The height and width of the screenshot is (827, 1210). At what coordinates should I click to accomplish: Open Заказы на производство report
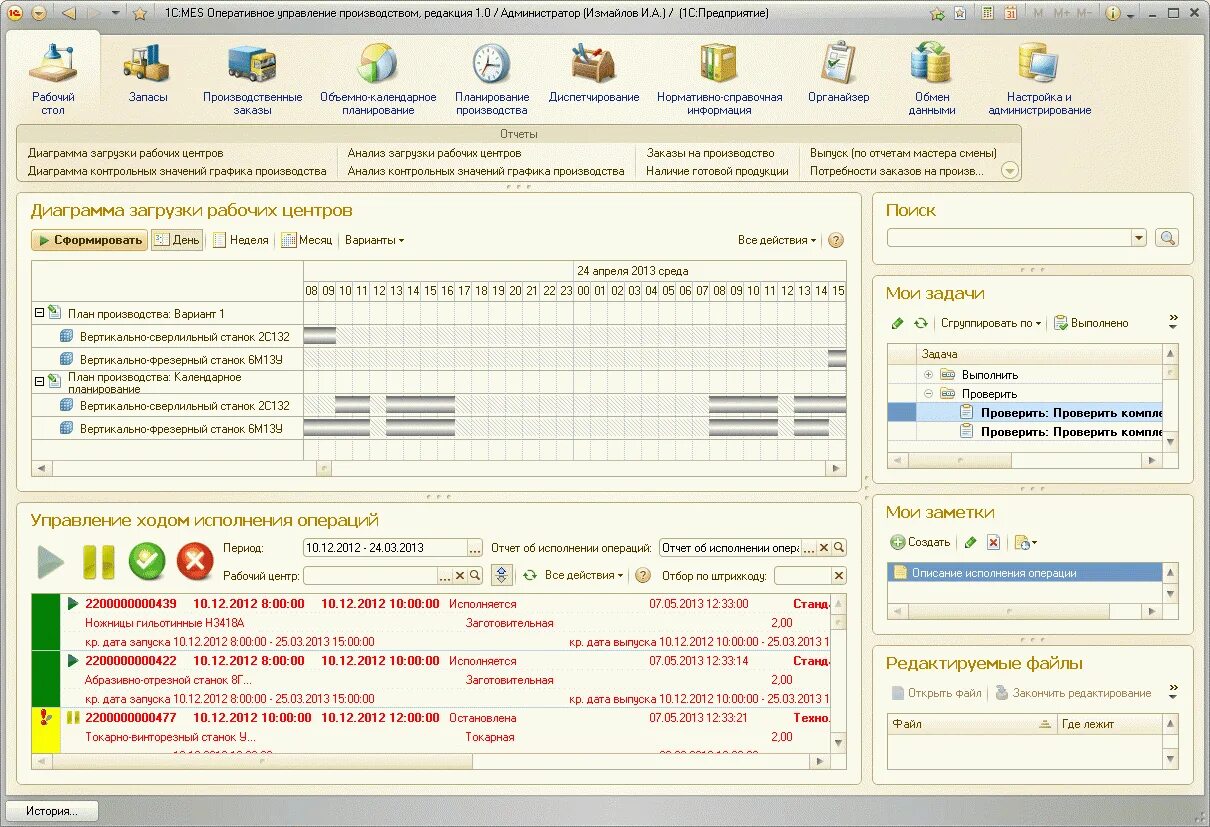coord(710,153)
